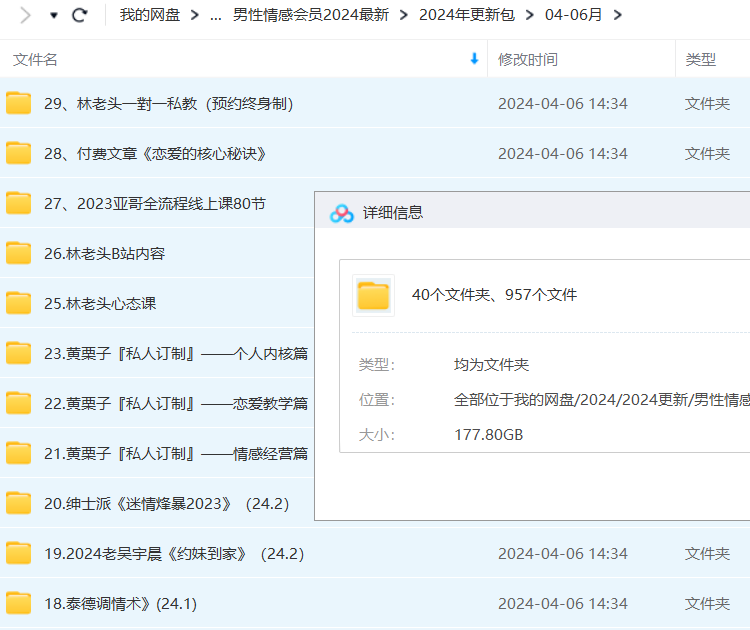Click folder icon beside 25.林老头心态课

click(x=19, y=303)
